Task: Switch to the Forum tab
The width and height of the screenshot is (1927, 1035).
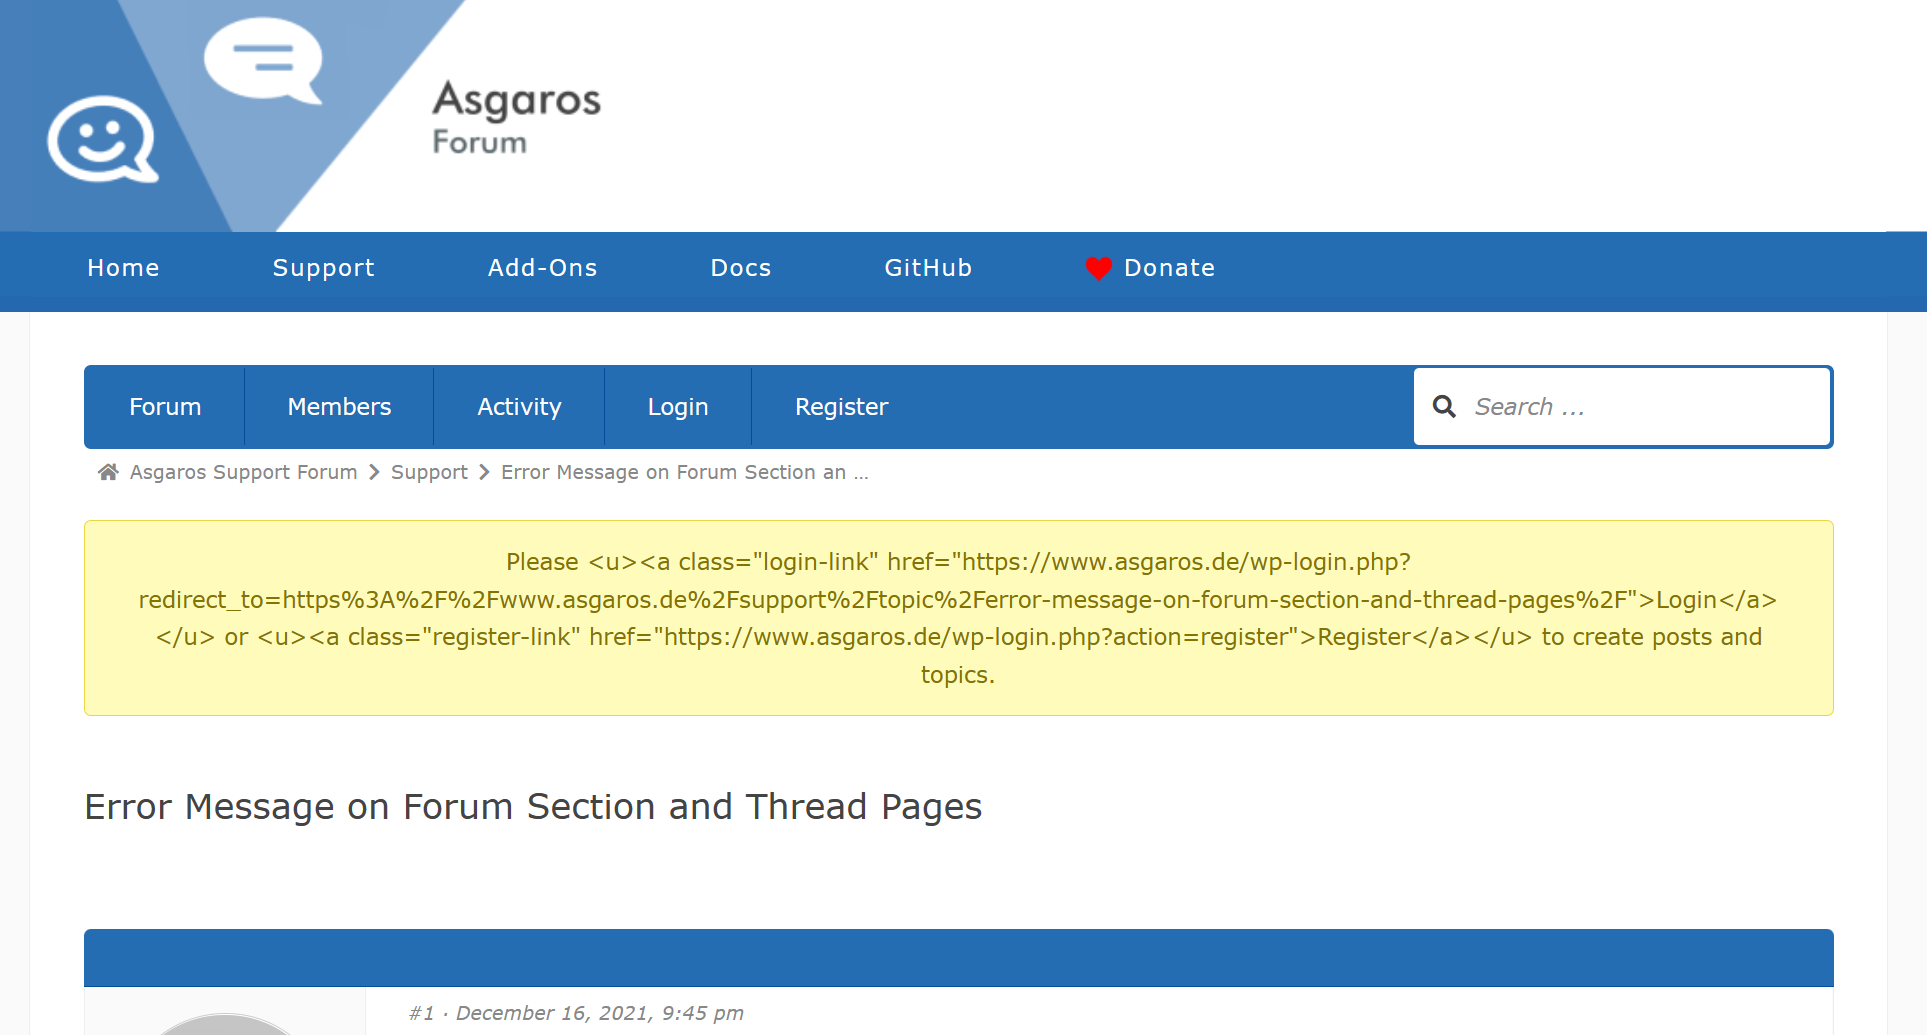Action: [165, 407]
